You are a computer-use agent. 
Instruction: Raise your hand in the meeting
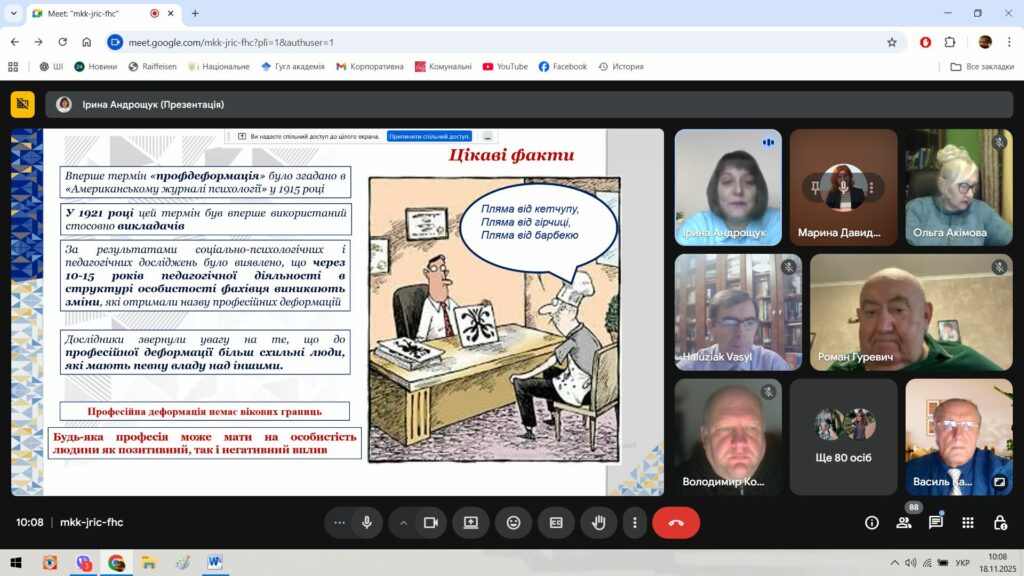[x=599, y=522]
